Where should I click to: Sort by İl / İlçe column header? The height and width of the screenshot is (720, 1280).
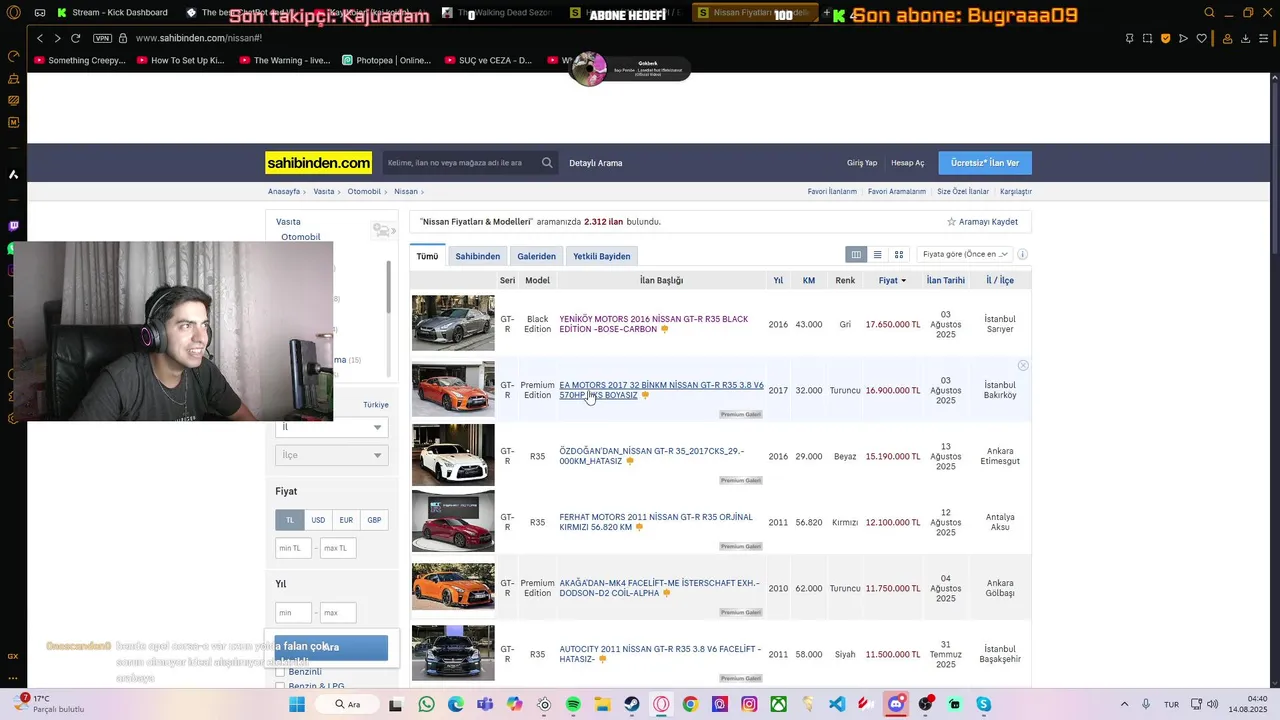point(1000,281)
